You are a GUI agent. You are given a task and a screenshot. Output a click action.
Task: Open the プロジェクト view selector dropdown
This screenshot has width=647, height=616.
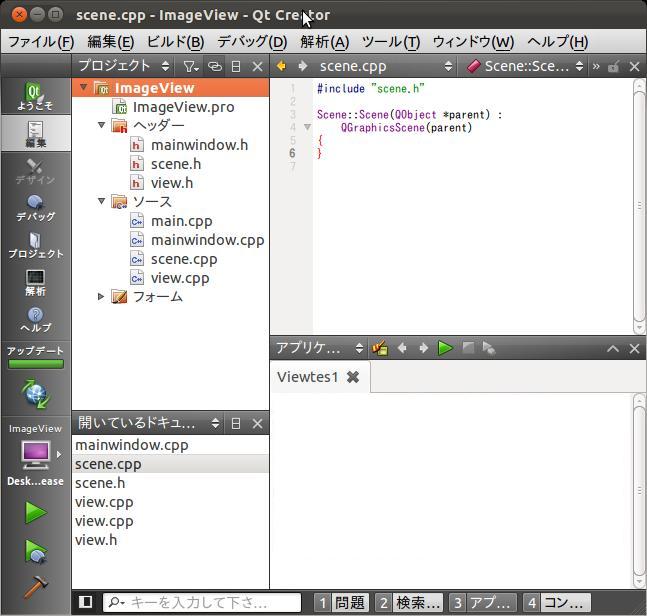tap(123, 66)
